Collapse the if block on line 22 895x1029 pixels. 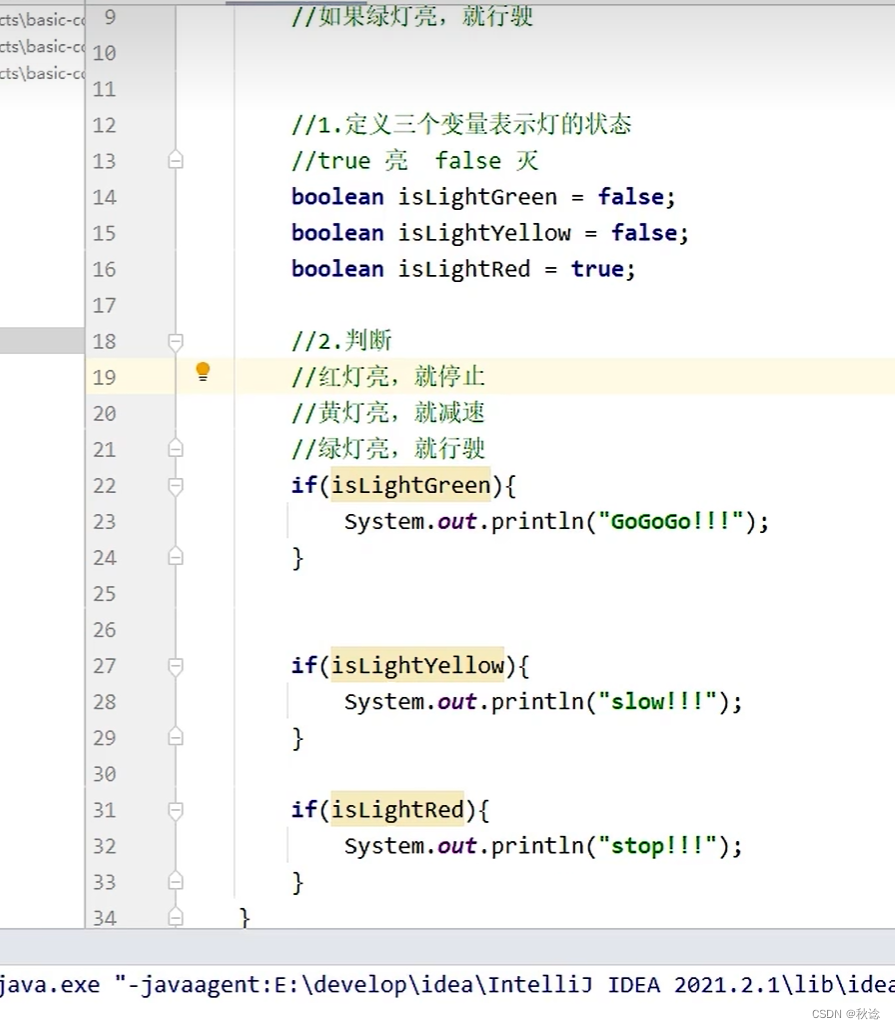pos(176,486)
